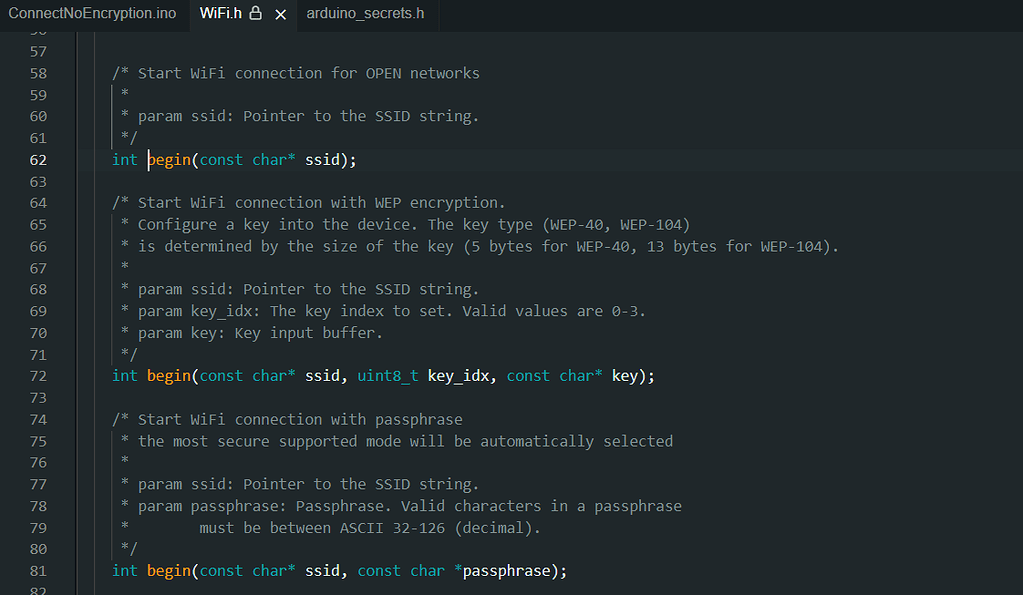Image resolution: width=1023 pixels, height=595 pixels.
Task: Switch to the ConnectNoEncryption.ino tab
Action: [x=92, y=13]
